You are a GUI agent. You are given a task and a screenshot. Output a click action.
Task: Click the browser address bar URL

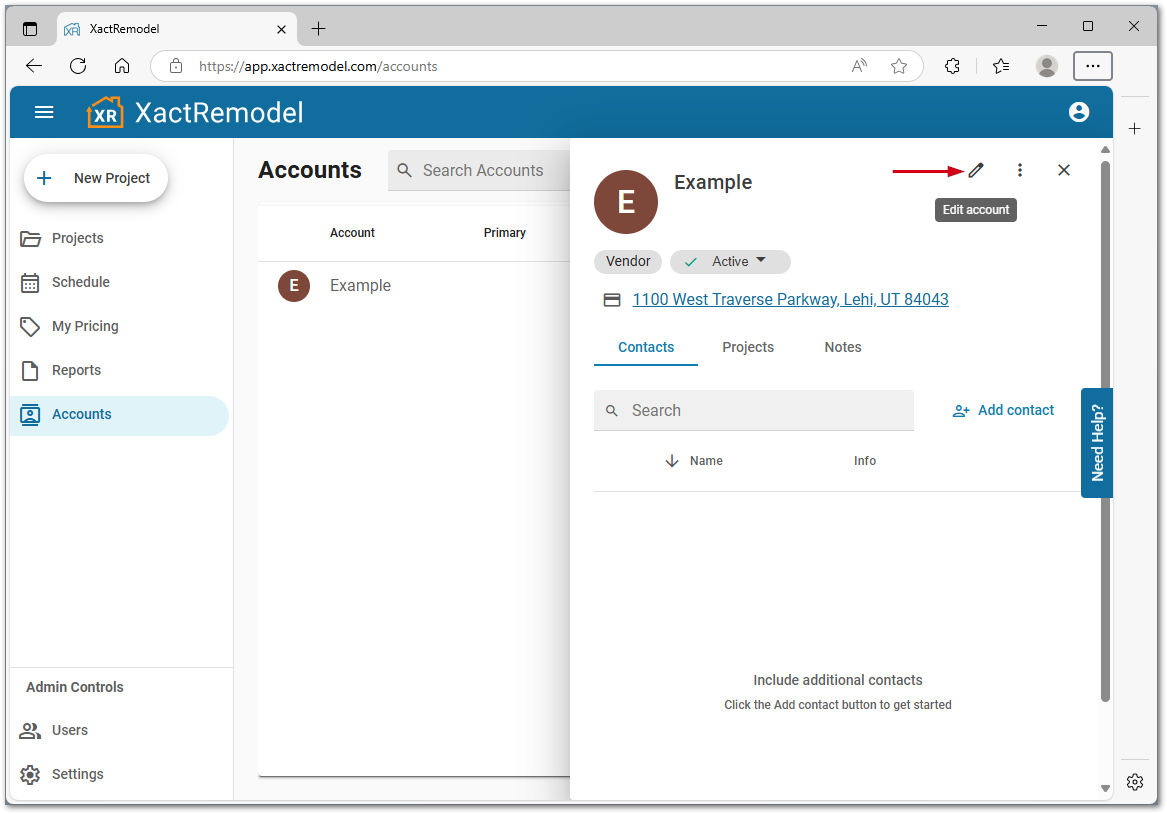[318, 66]
